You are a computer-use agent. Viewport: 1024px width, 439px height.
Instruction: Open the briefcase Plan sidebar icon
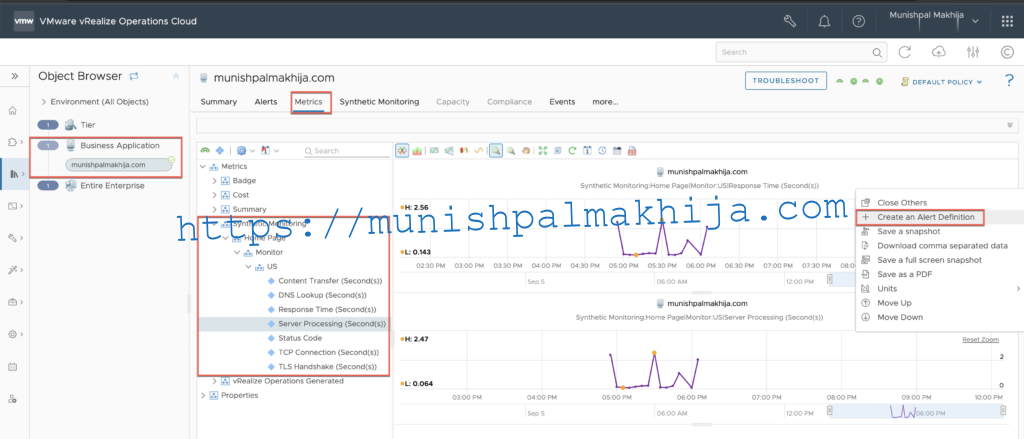[12, 302]
